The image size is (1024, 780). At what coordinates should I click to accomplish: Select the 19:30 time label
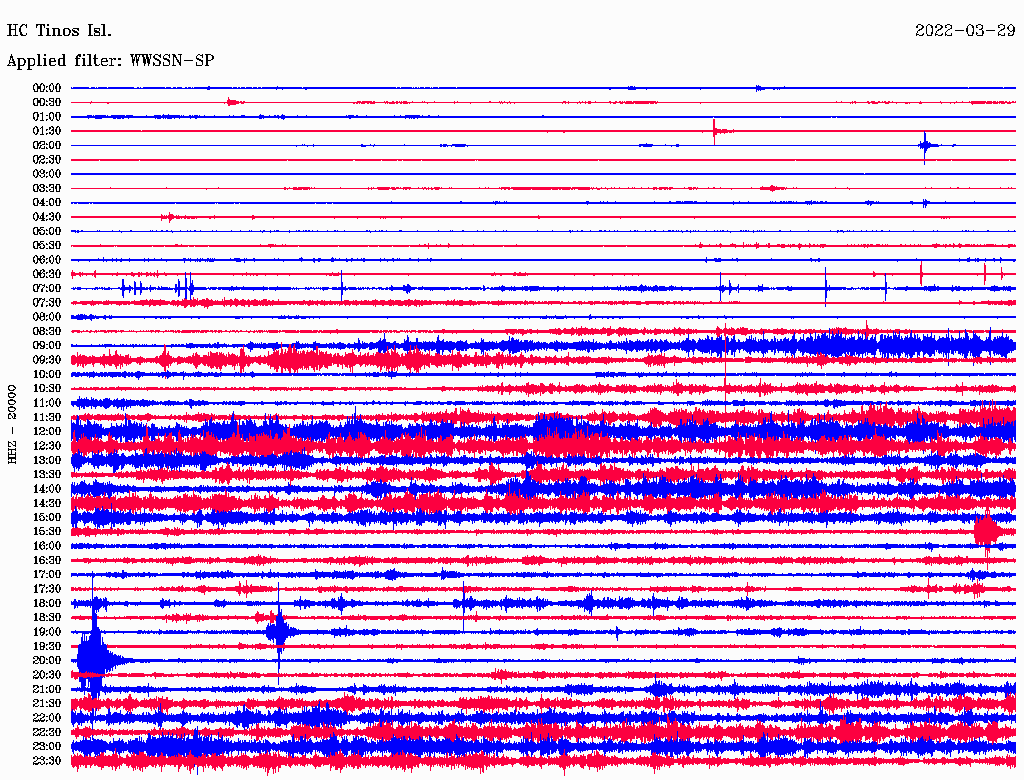click(x=47, y=647)
